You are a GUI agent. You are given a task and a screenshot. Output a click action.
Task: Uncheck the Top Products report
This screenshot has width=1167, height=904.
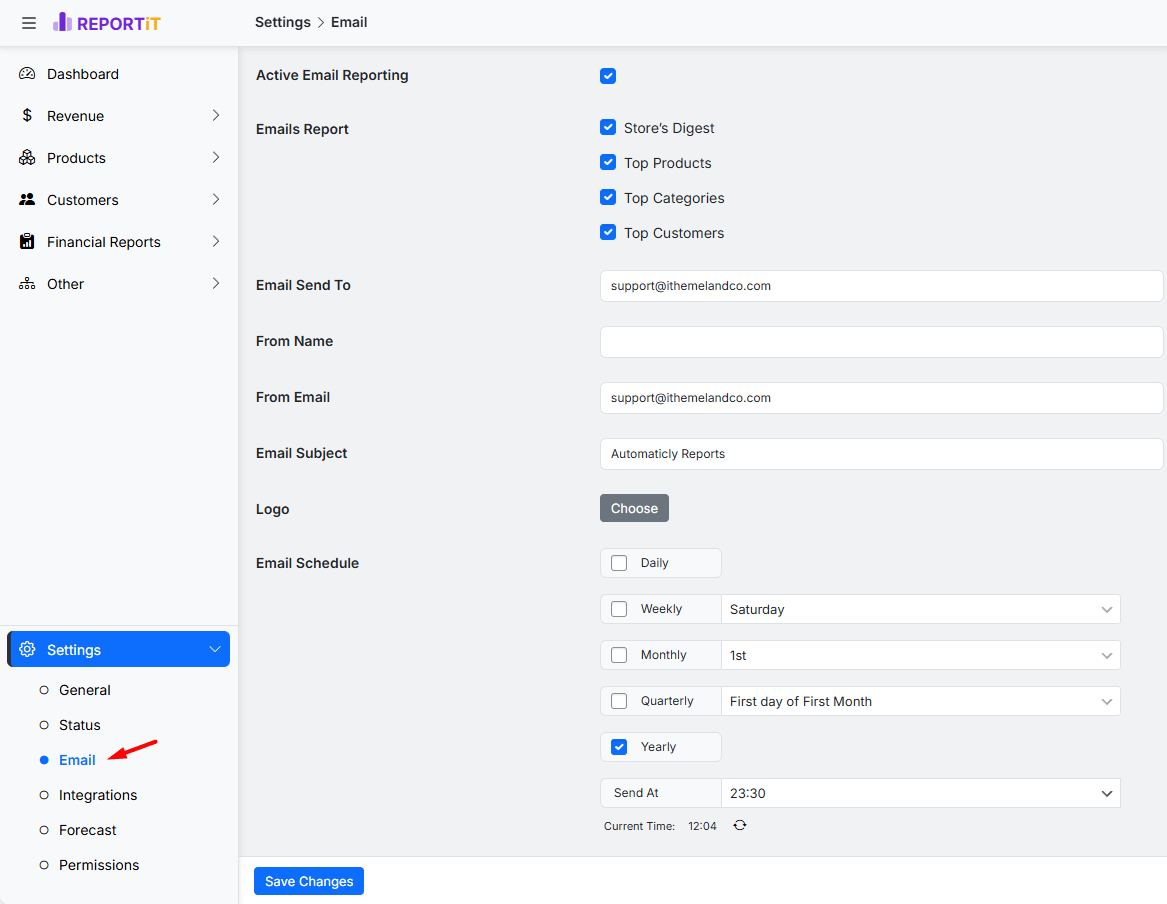(608, 163)
